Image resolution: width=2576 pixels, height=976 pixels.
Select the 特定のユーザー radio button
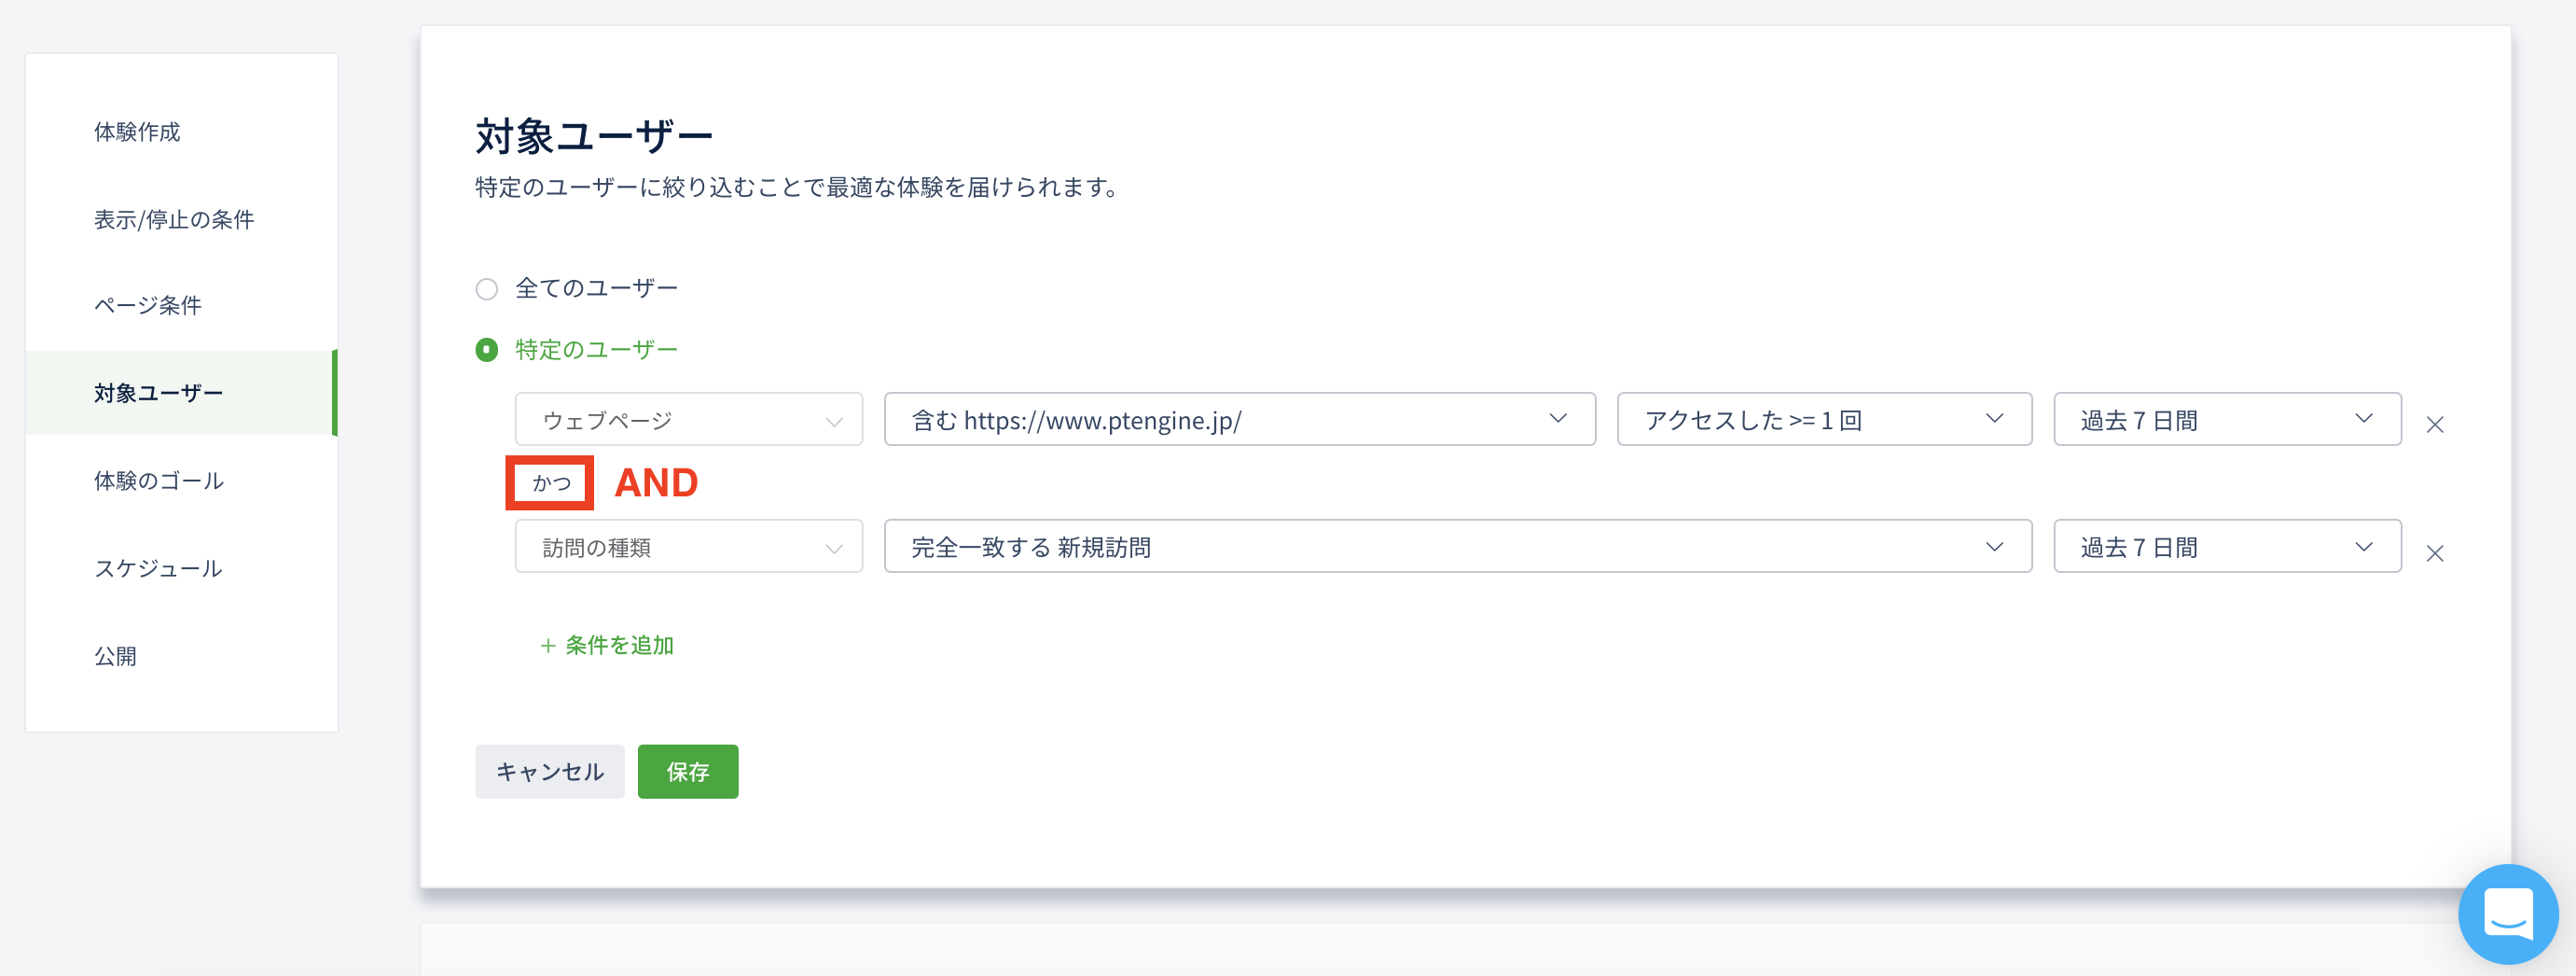pyautogui.click(x=487, y=350)
